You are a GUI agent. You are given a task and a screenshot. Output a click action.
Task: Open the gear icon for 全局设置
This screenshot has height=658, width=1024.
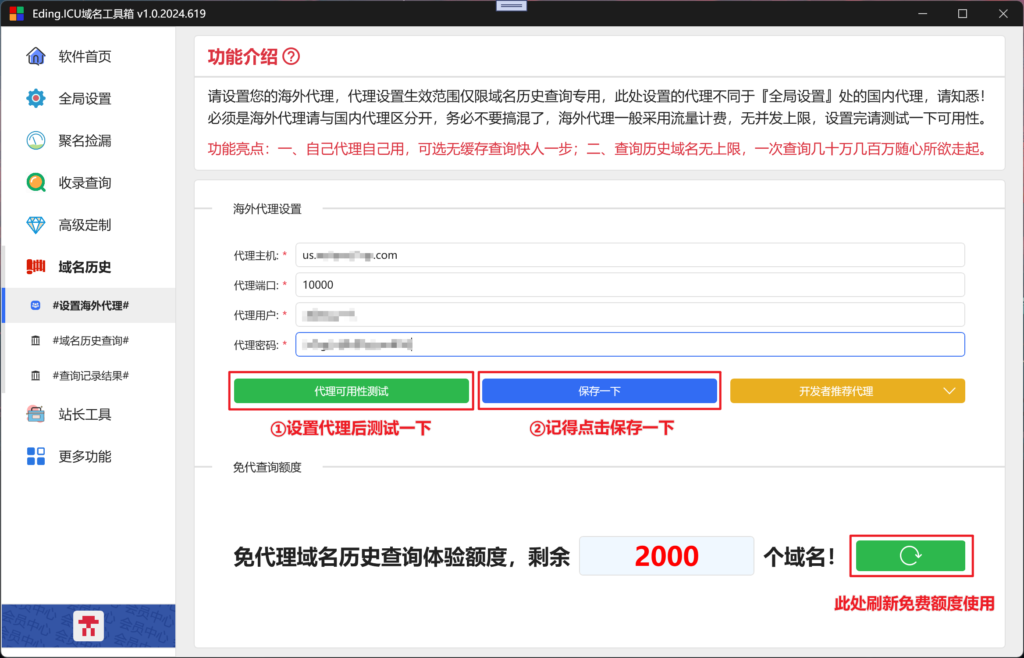(x=36, y=99)
